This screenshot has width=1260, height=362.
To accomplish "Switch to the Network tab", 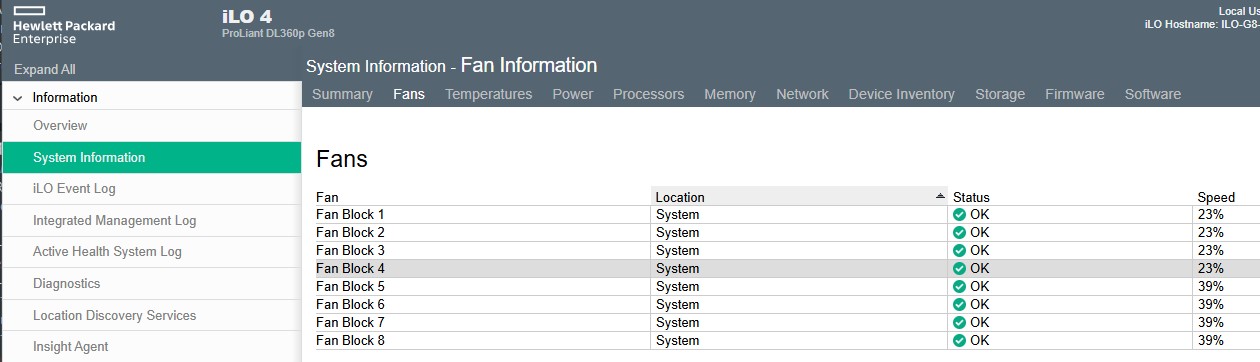I will pyautogui.click(x=802, y=94).
